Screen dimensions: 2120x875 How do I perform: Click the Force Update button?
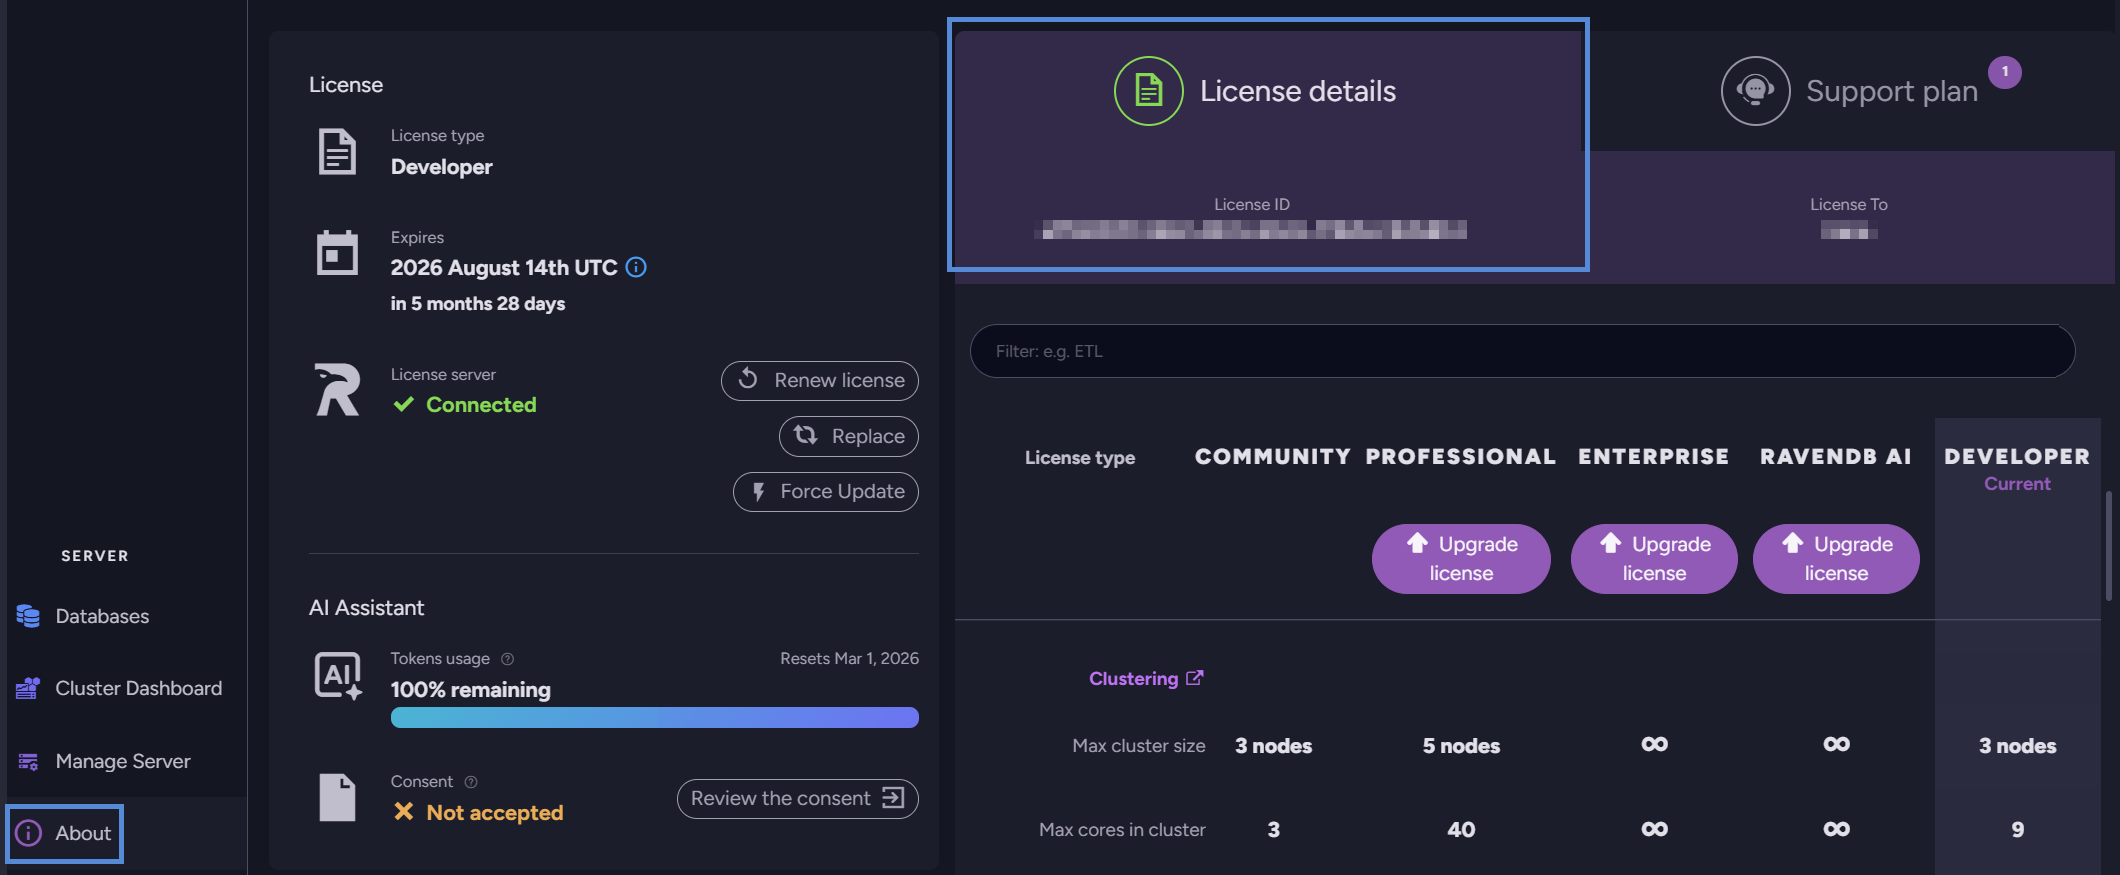point(826,491)
